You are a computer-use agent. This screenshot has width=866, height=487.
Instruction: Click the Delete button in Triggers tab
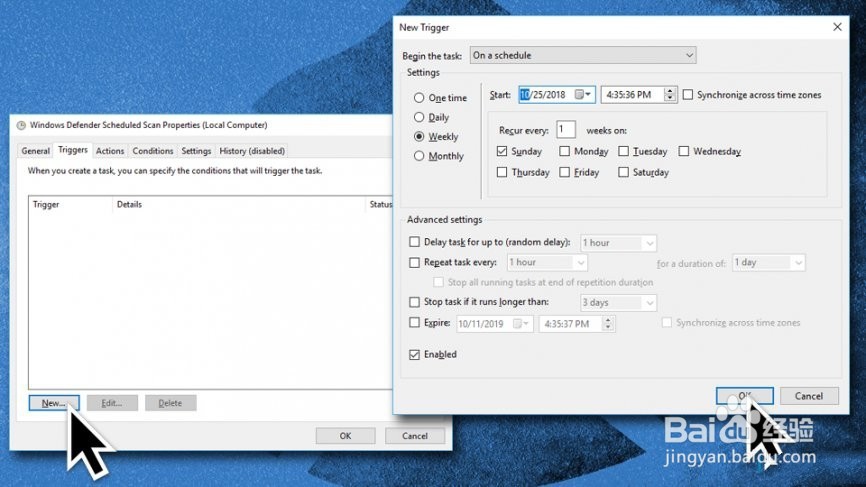click(170, 403)
